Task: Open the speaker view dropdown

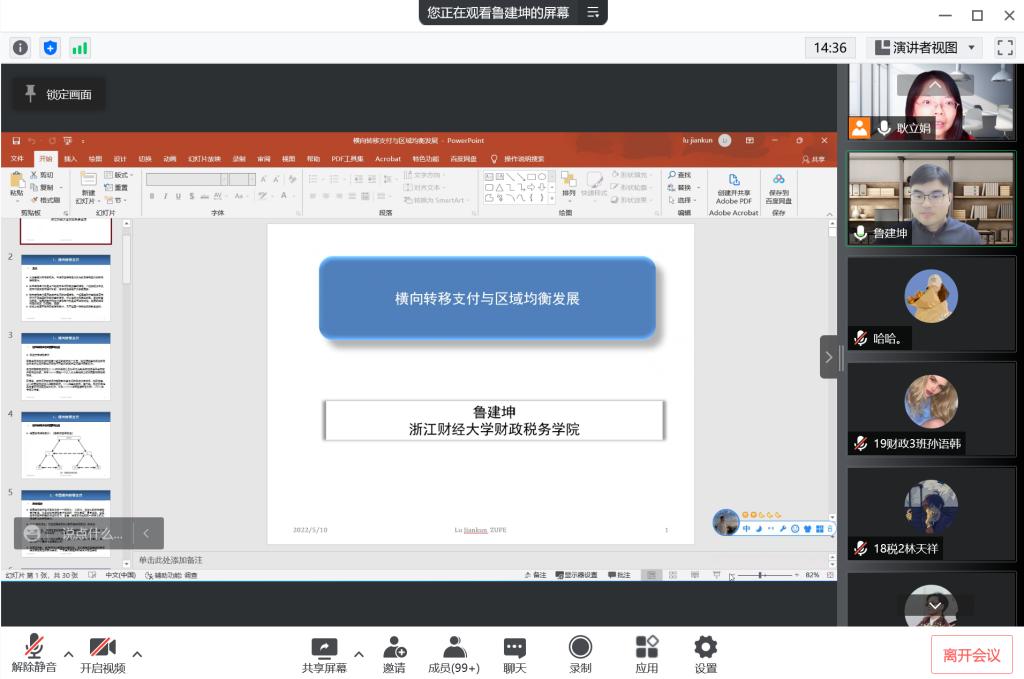Action: [x=924, y=48]
